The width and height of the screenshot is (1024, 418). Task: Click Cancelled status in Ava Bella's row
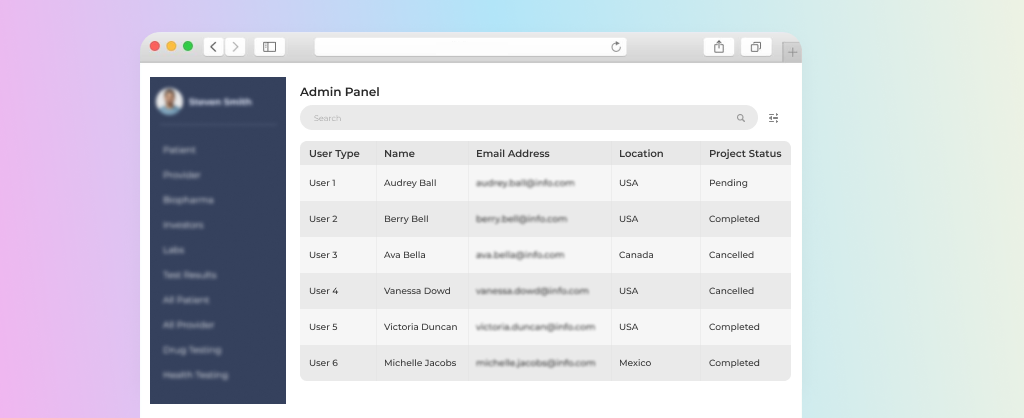pyautogui.click(x=731, y=255)
